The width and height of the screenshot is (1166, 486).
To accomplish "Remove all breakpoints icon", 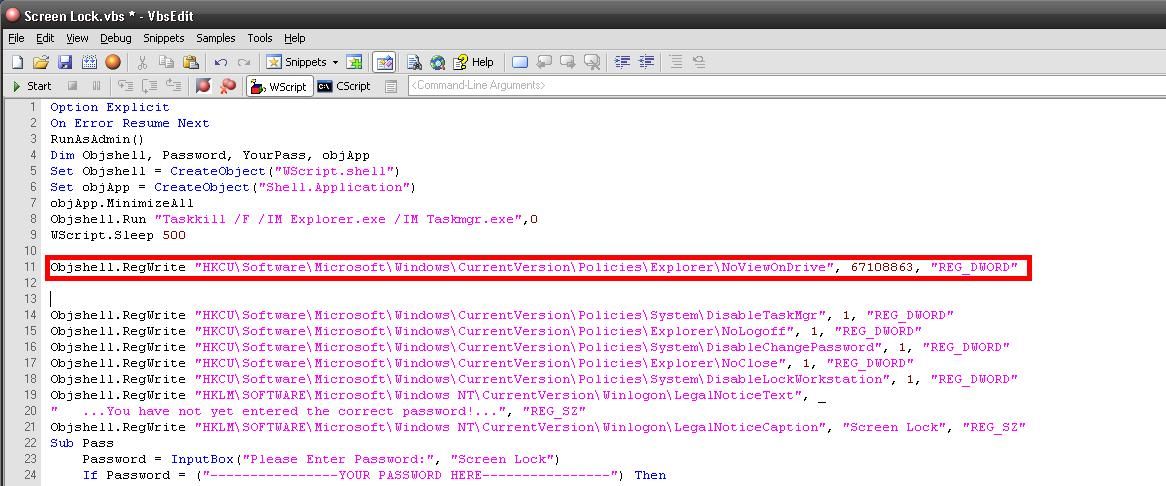I will 228,86.
